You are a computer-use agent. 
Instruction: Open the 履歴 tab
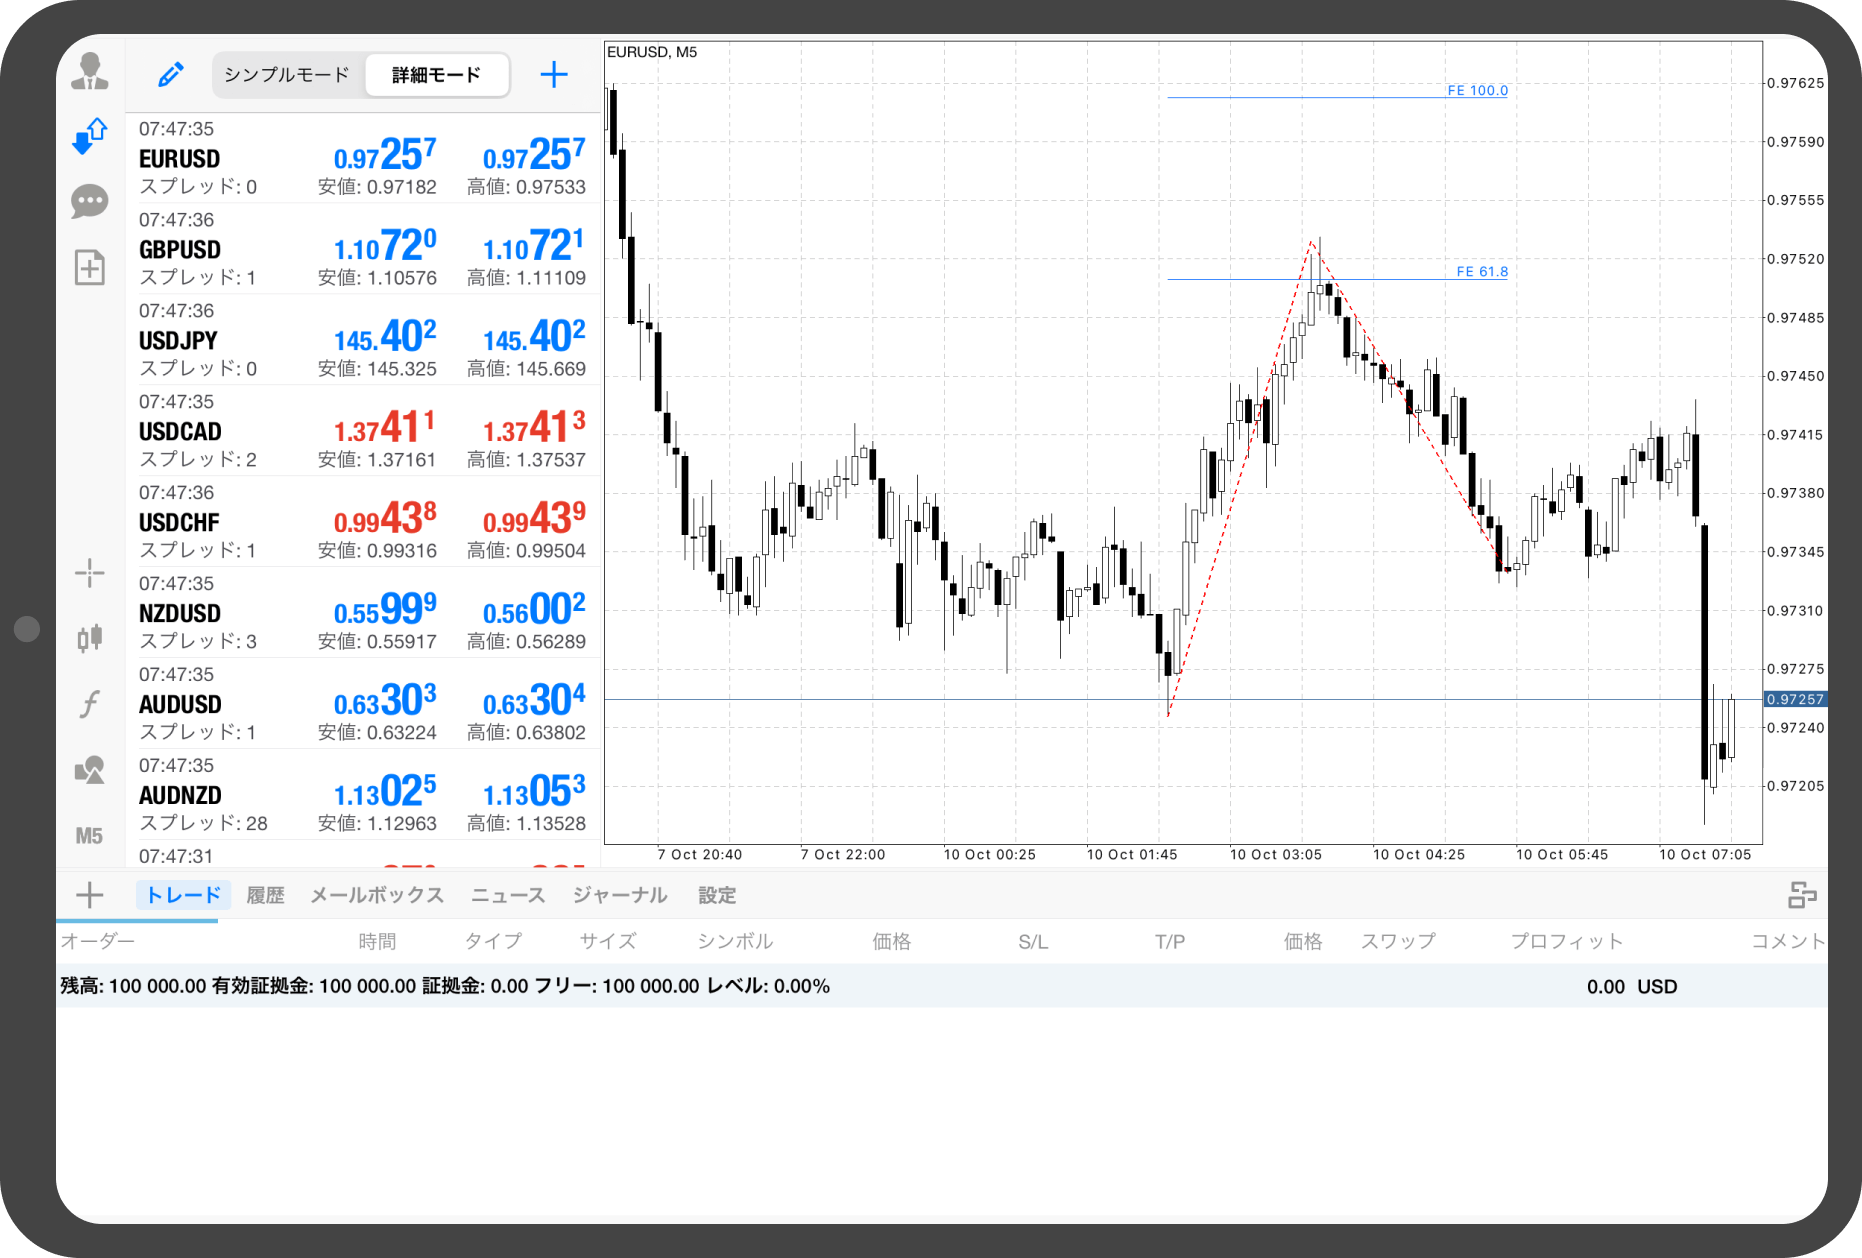265,895
